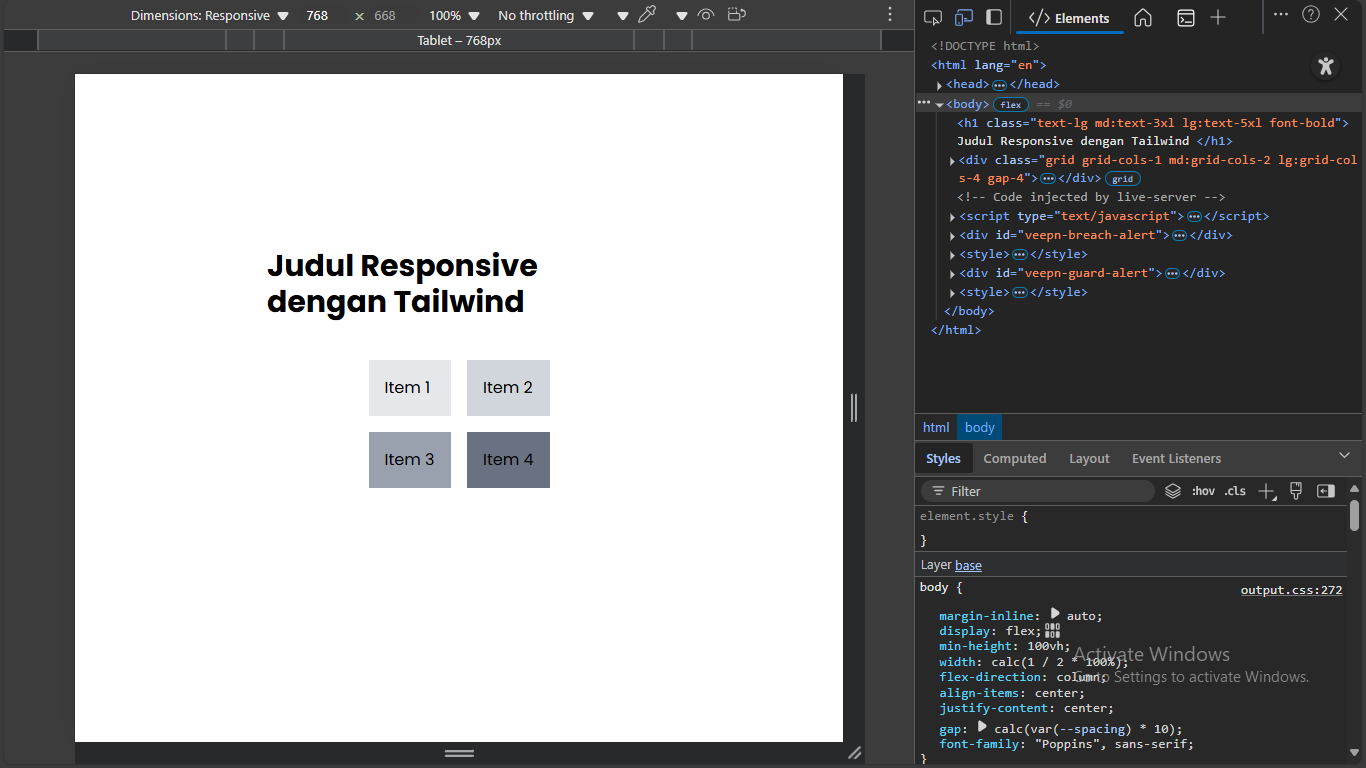Click plus icon to add more tools
The image size is (1366, 768).
pos(1218,17)
